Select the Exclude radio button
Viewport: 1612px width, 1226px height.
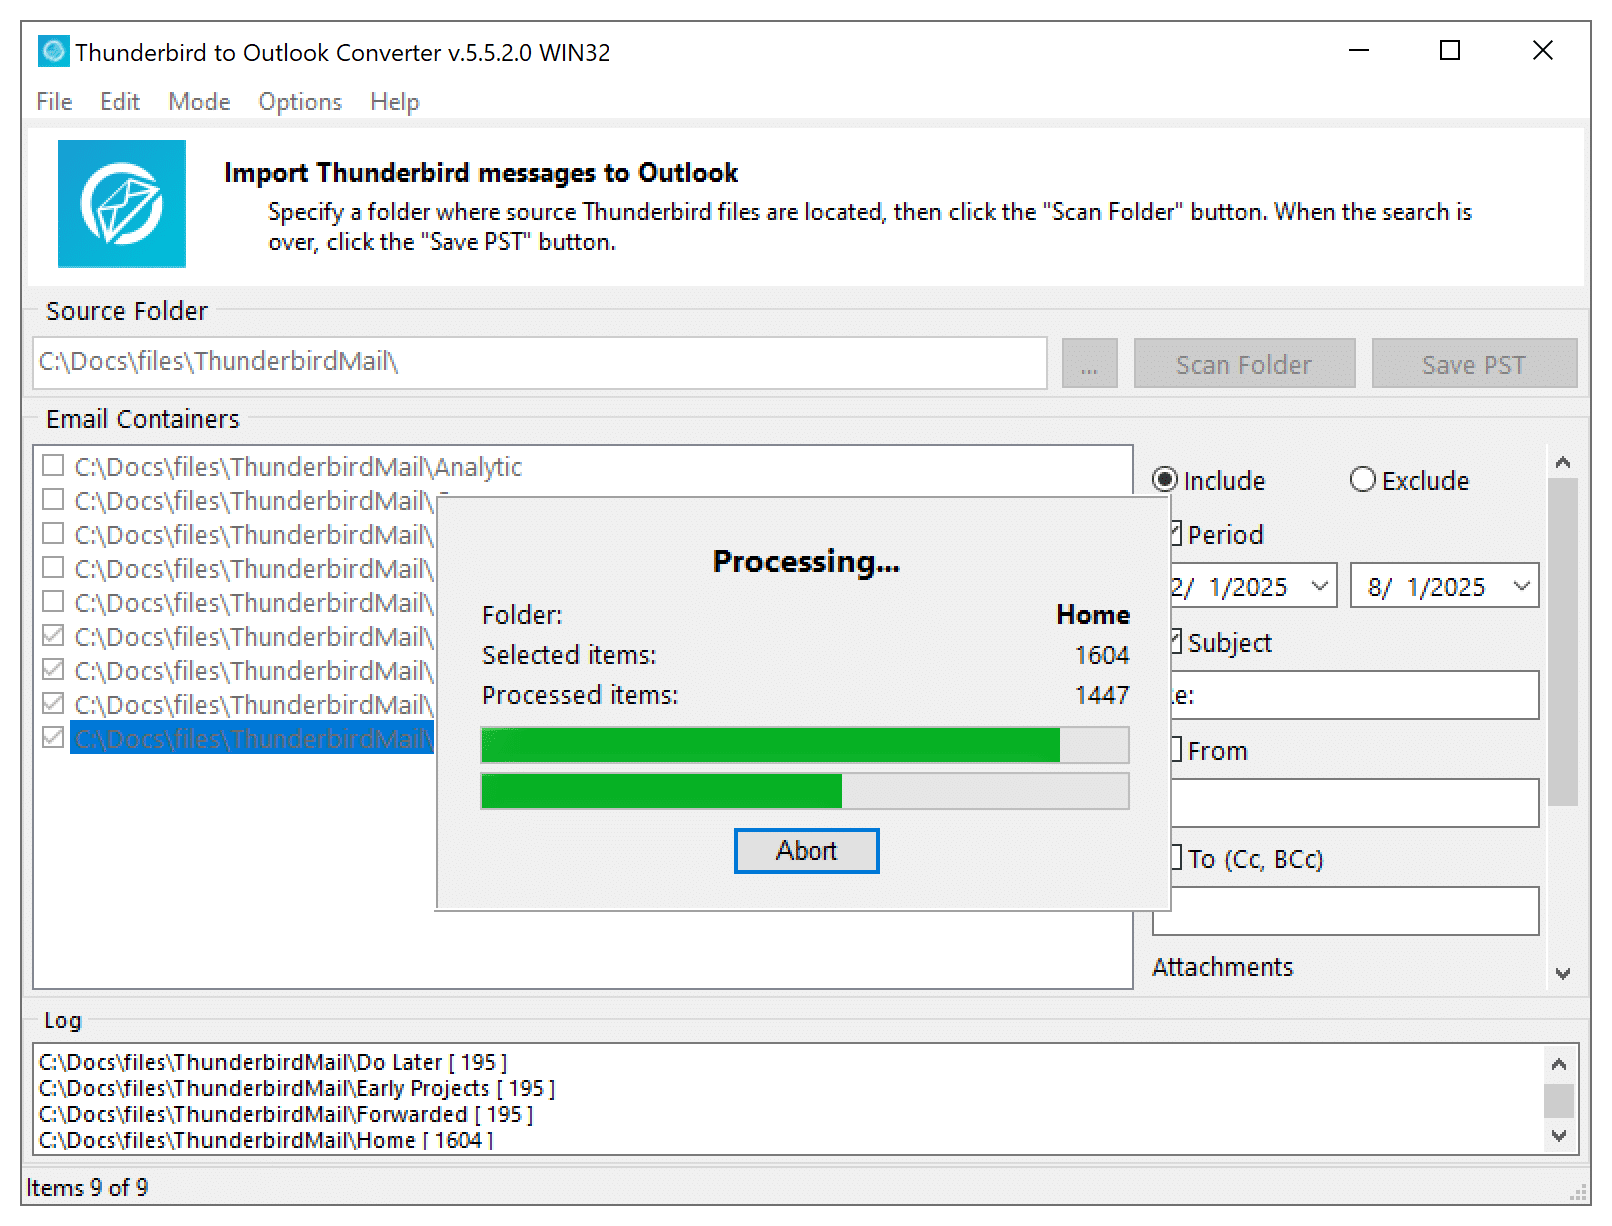[1362, 480]
